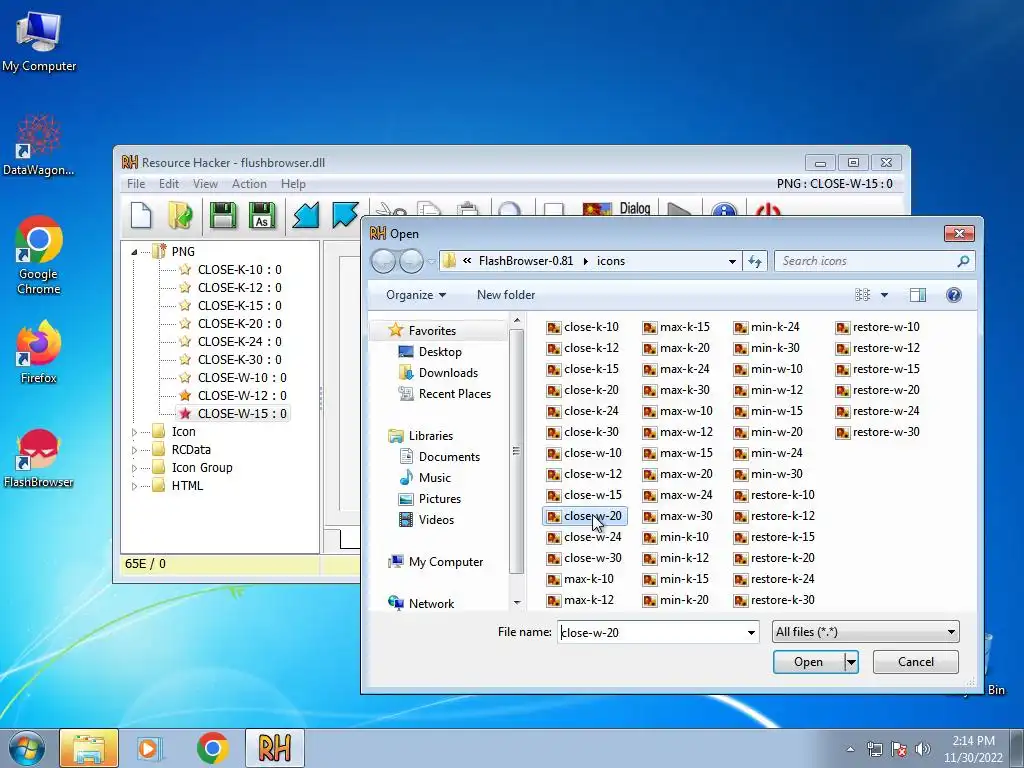Click the file icon of close-k-10
This screenshot has width=1024, height=768.
[554, 327]
